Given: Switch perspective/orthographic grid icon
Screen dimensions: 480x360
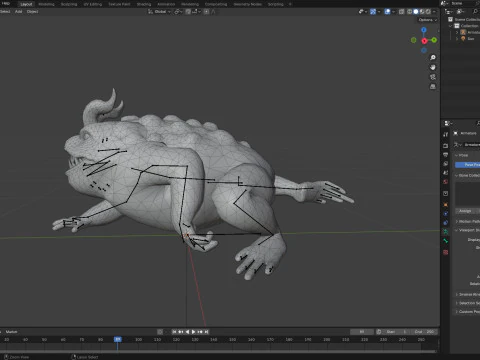Looking at the screenshot, I should tap(433, 87).
